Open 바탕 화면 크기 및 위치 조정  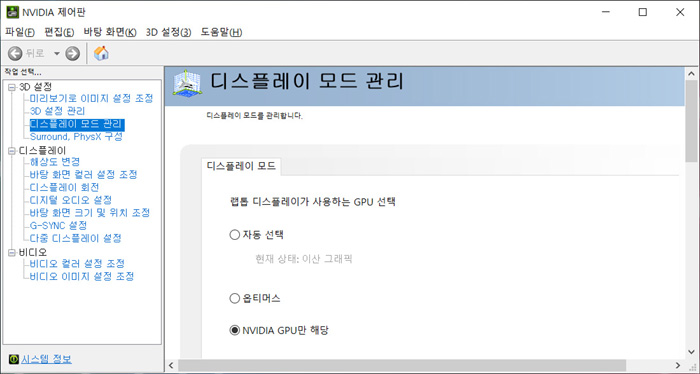pyautogui.click(x=90, y=212)
